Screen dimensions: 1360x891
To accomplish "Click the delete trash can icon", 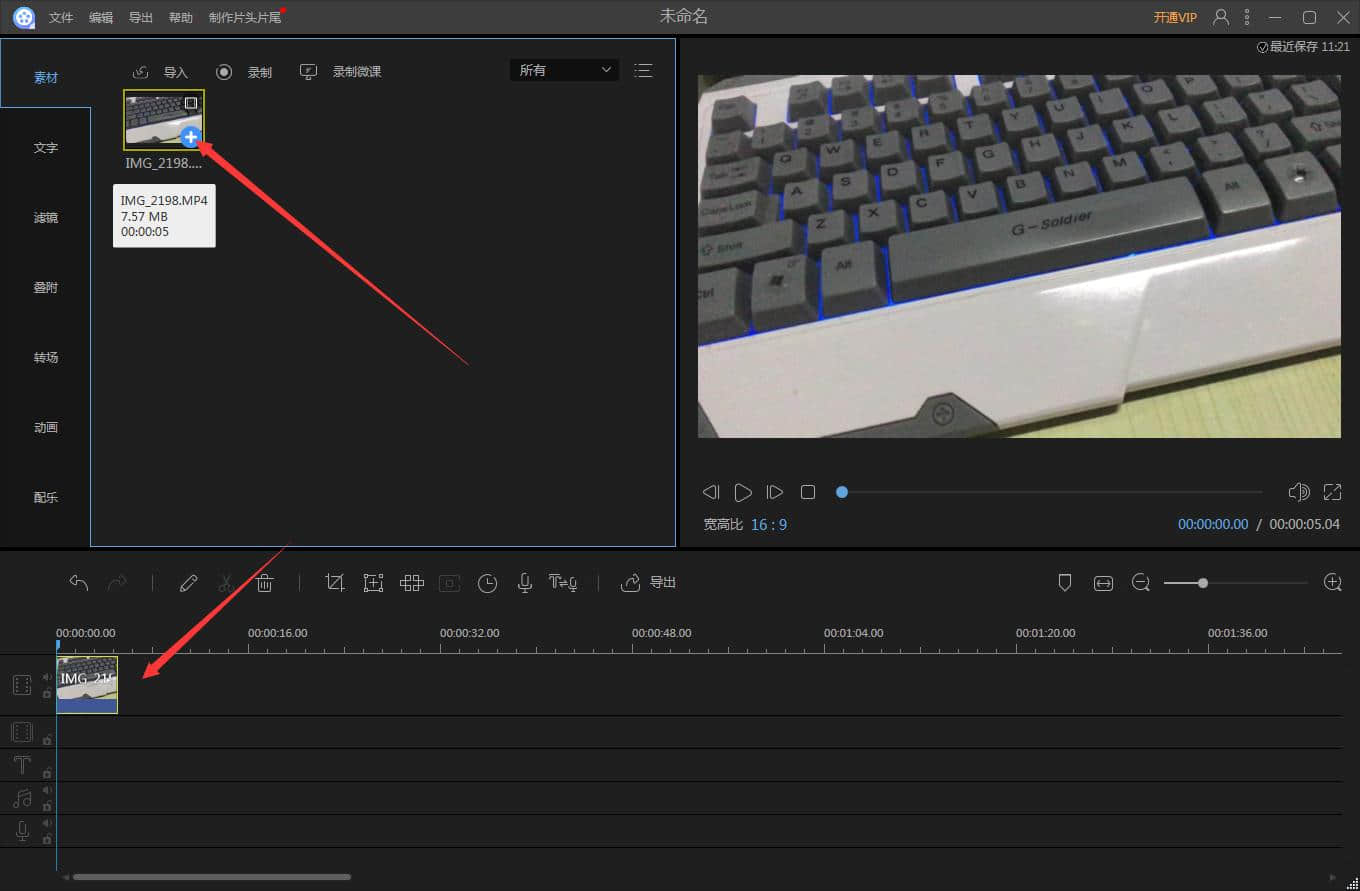I will [x=265, y=583].
